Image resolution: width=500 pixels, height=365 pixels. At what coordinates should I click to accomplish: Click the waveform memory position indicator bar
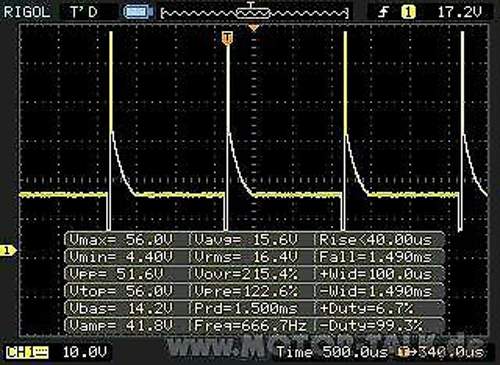point(255,13)
